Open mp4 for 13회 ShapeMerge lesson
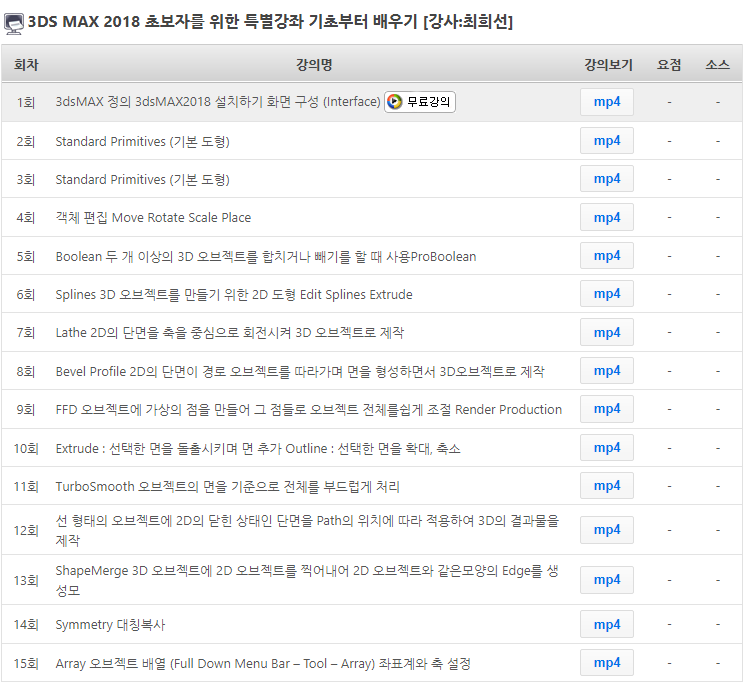 click(x=607, y=580)
